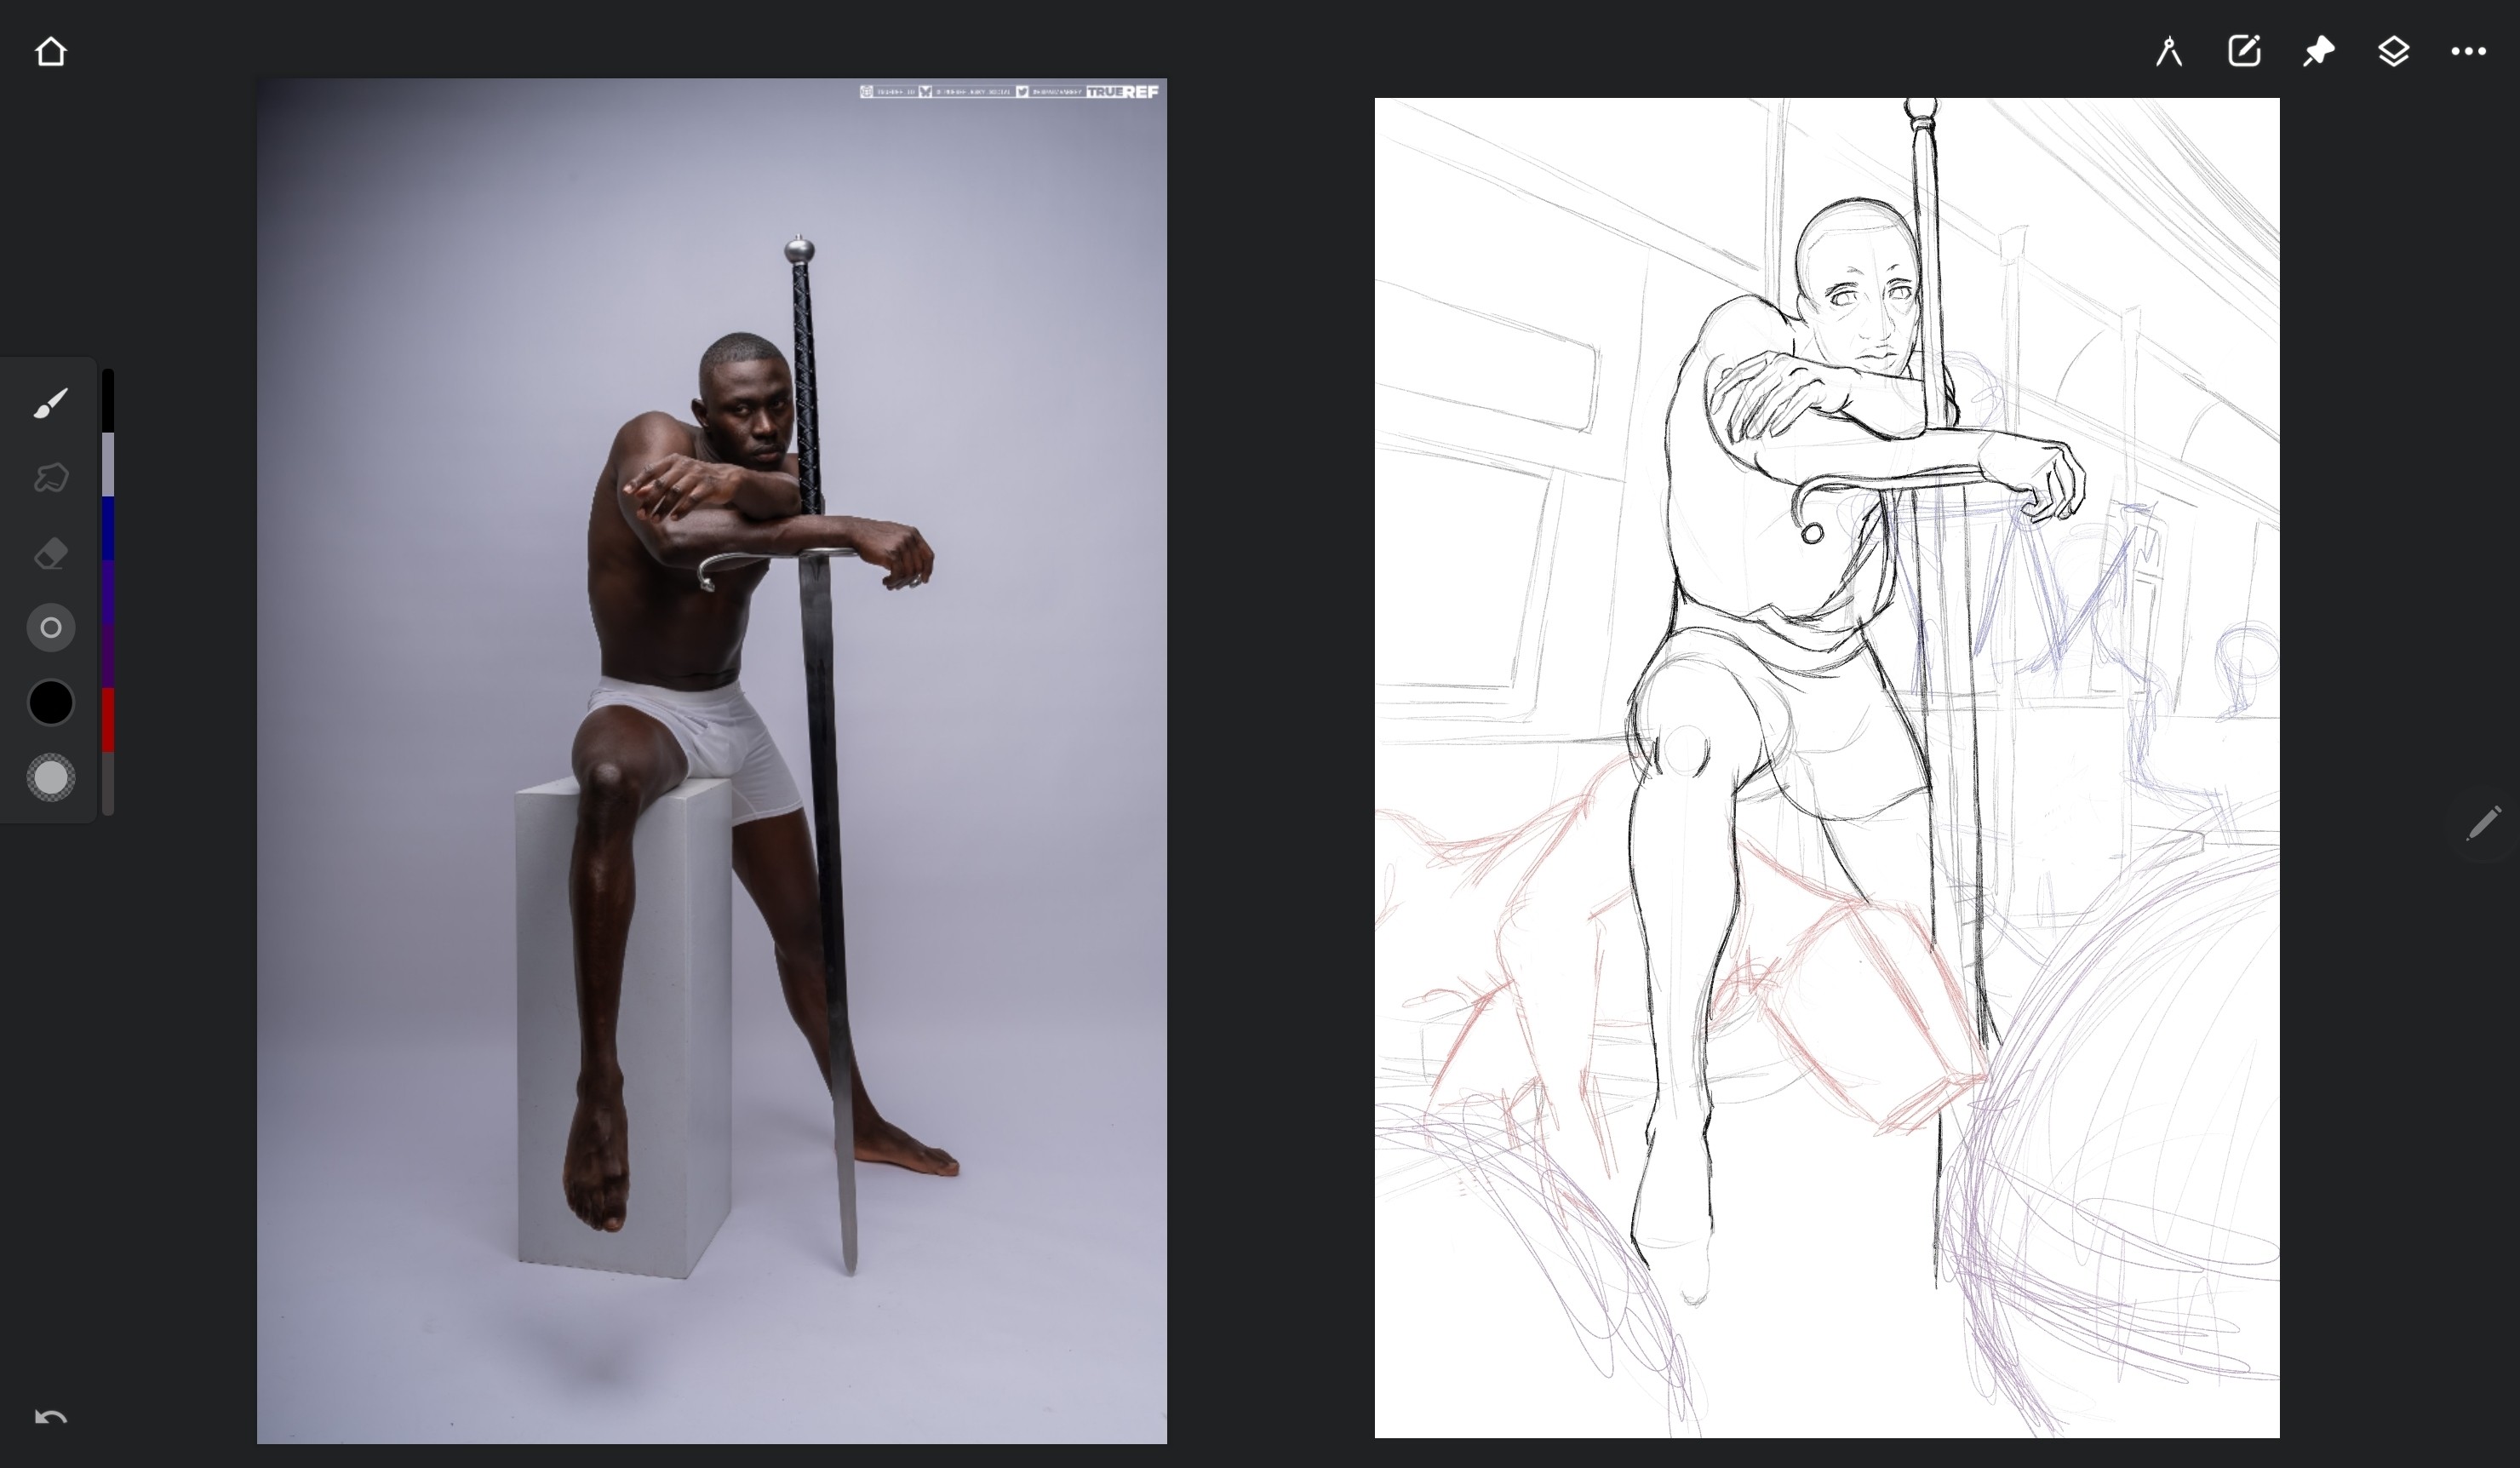Pick the light gray swatch in strip
Viewport: 2520px width, 1468px height.
pyautogui.click(x=108, y=464)
